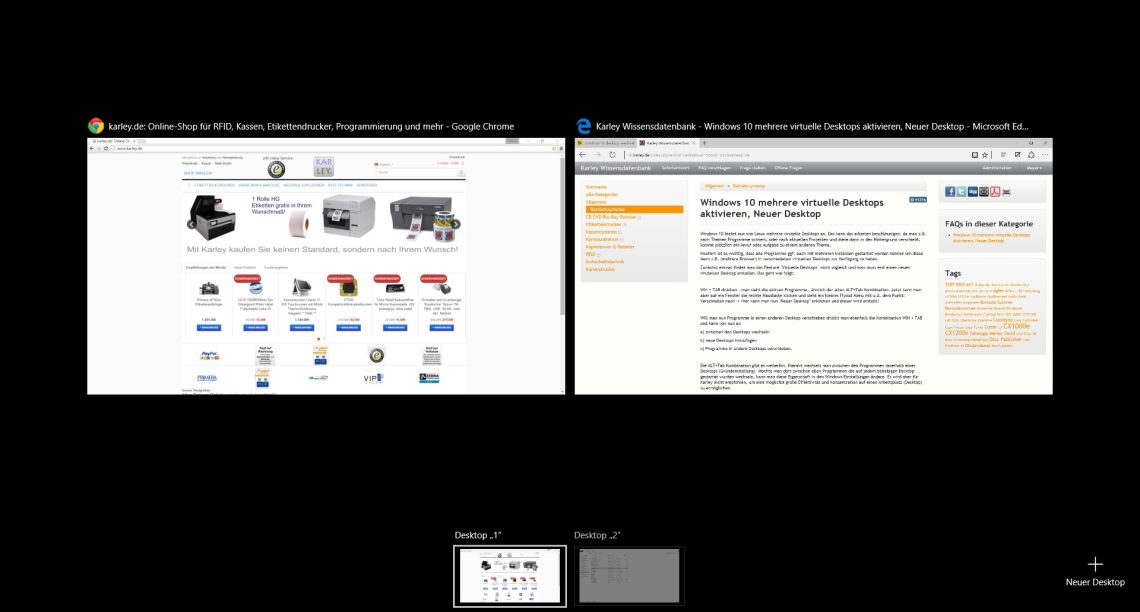1140x612 pixels.
Task: Select the "Karley Wissensdatenbank" tab in the Edge window
Action: tap(667, 143)
